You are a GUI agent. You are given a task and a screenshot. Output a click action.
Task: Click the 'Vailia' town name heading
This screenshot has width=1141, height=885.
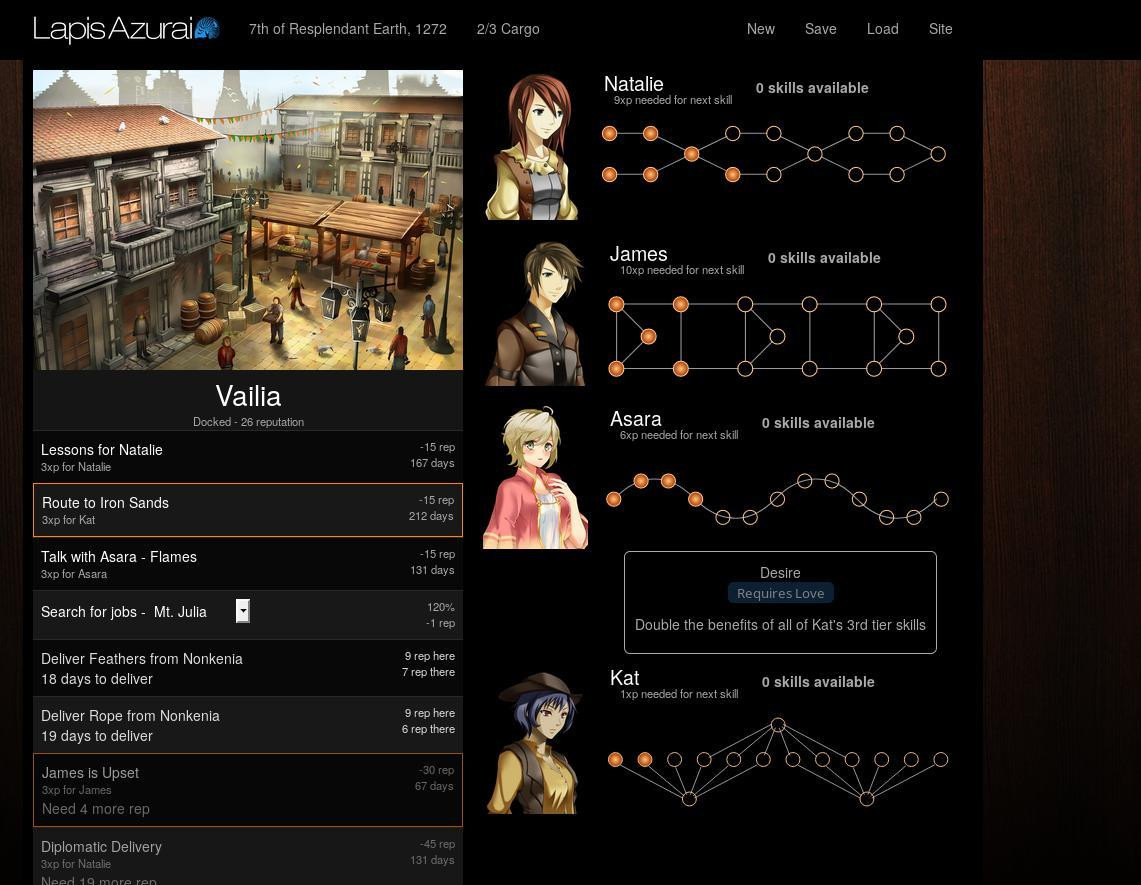click(x=248, y=396)
